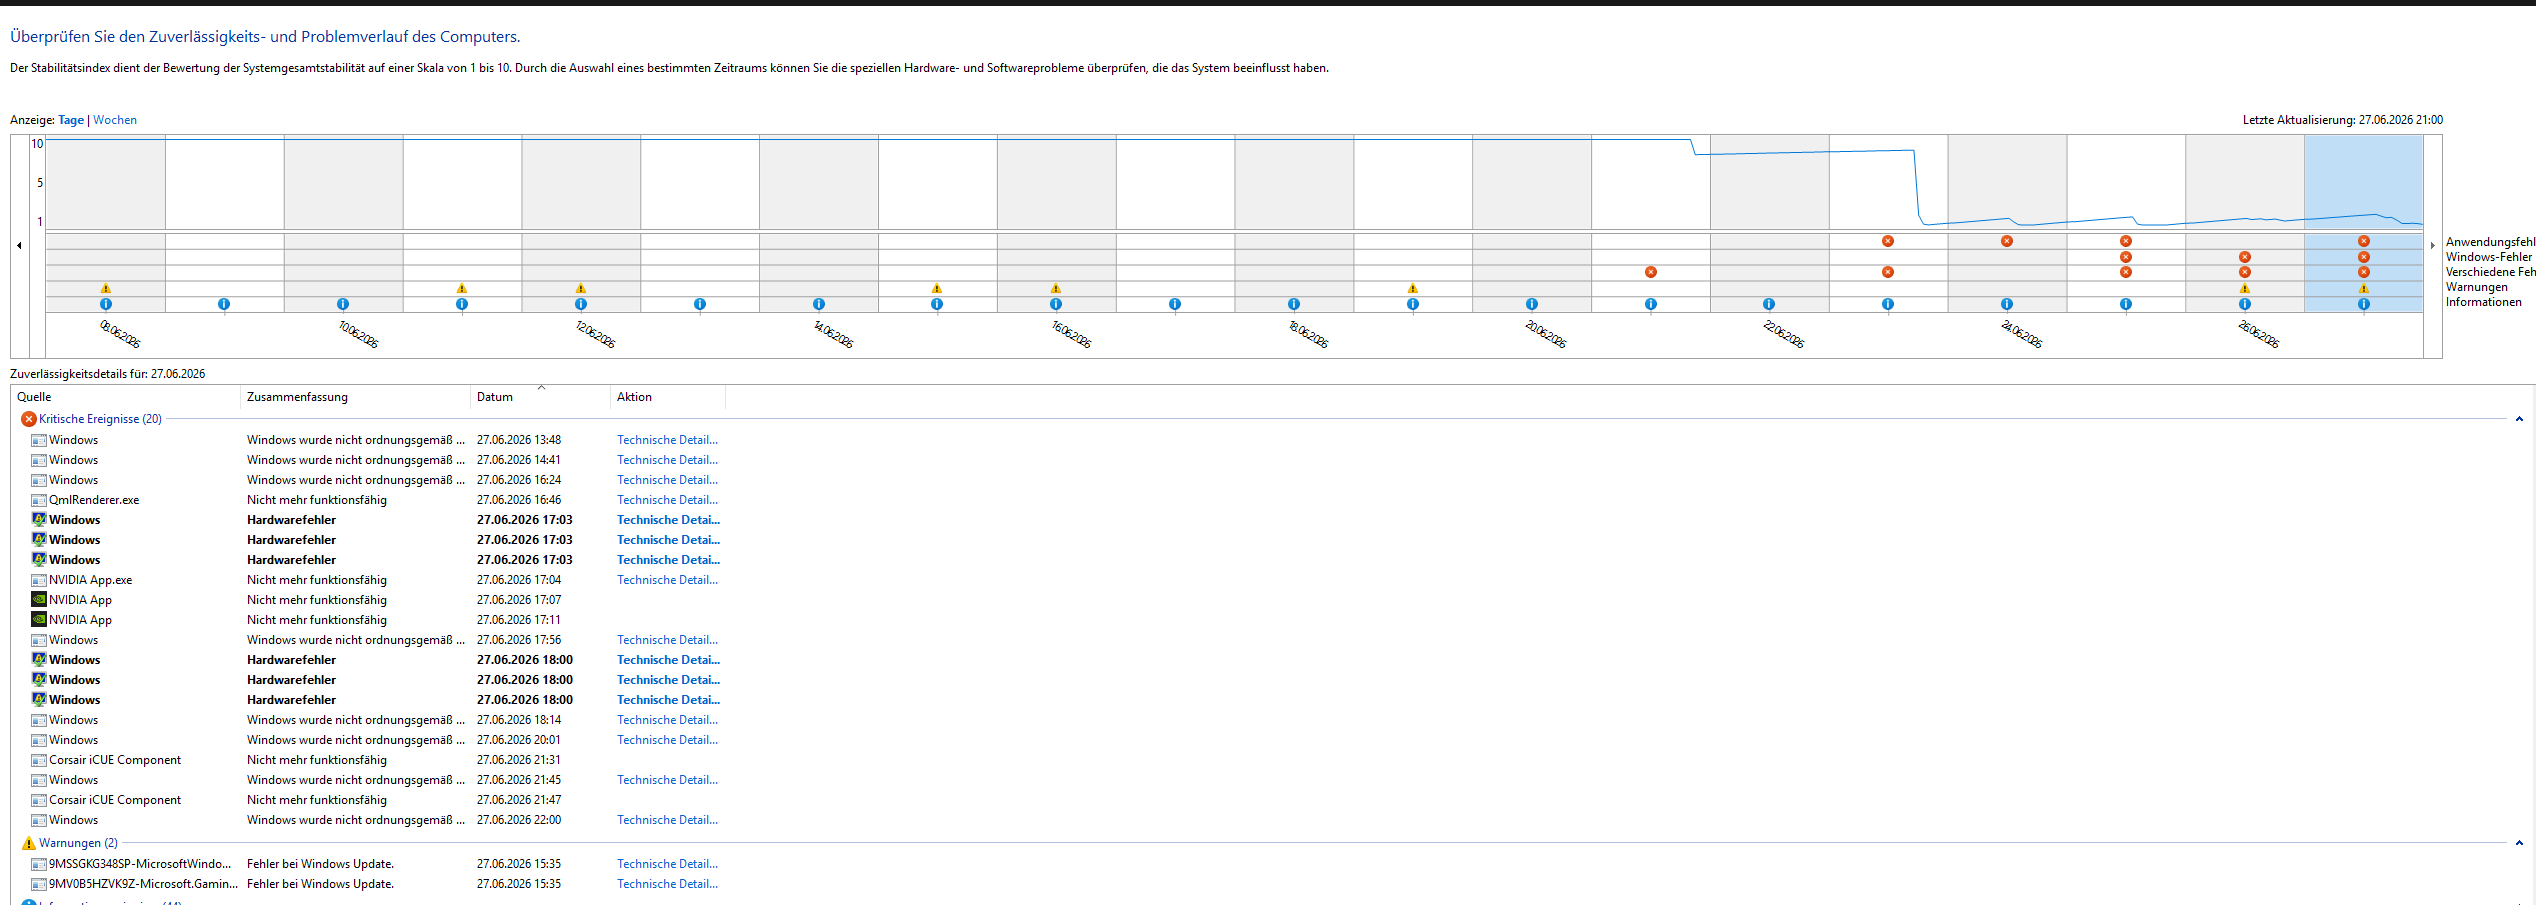Open Technische Details for Windows 21:45 event
2536x905 pixels.
(667, 780)
